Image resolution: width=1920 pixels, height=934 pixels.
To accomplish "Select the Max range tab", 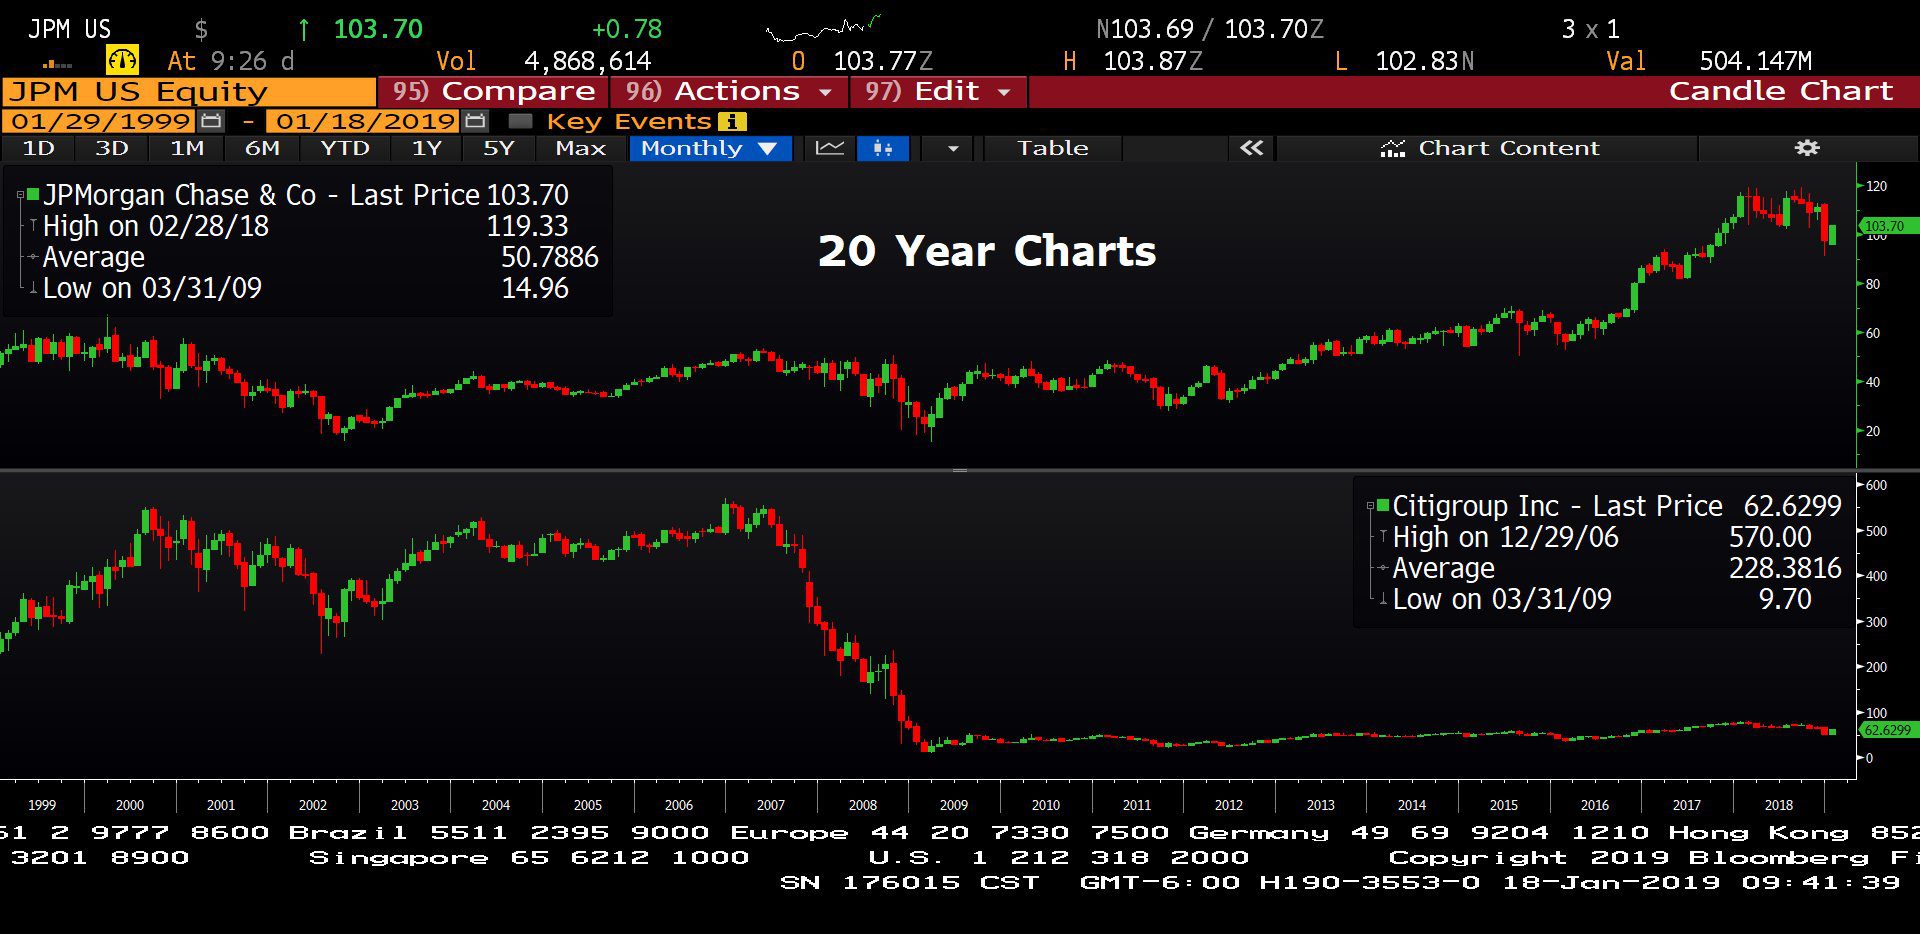I will (x=581, y=148).
